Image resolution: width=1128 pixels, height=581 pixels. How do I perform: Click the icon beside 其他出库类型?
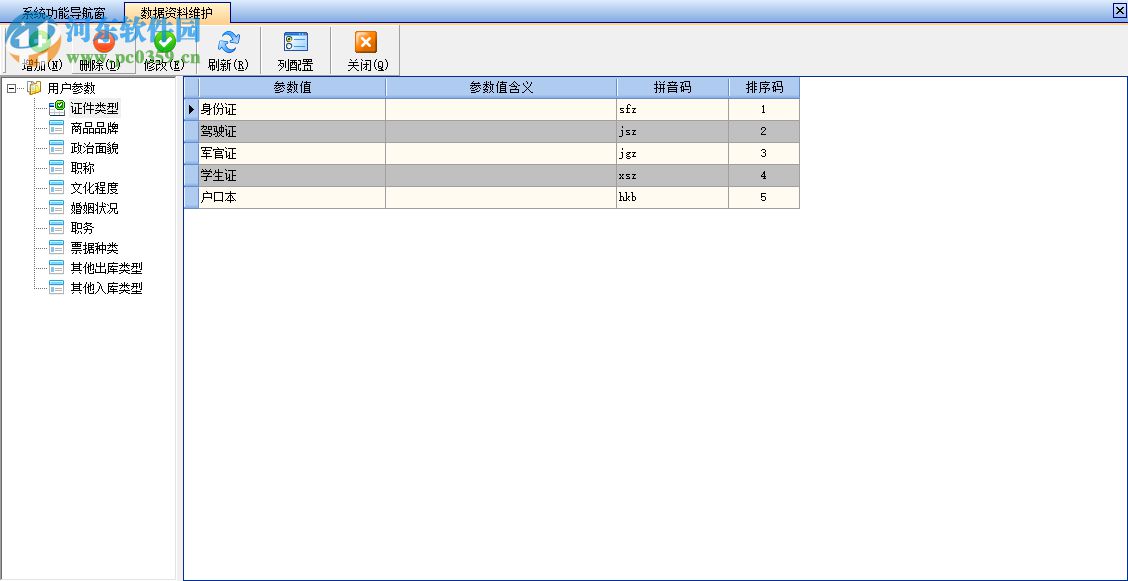(57, 268)
